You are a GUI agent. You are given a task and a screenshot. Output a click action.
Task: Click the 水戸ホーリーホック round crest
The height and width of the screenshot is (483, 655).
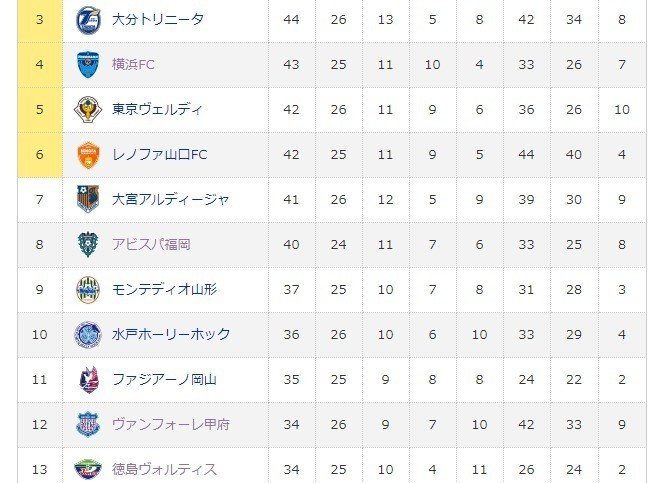click(88, 335)
